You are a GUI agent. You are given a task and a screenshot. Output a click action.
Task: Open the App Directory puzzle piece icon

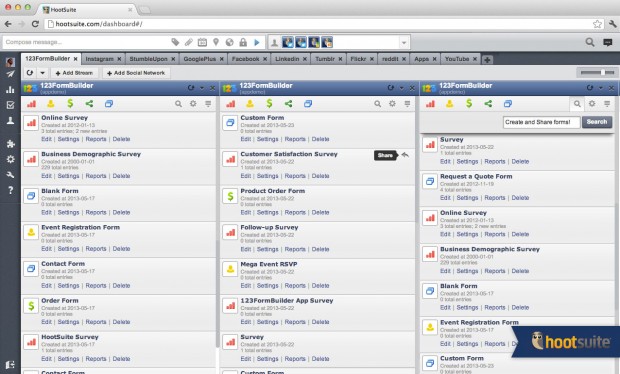(10, 144)
